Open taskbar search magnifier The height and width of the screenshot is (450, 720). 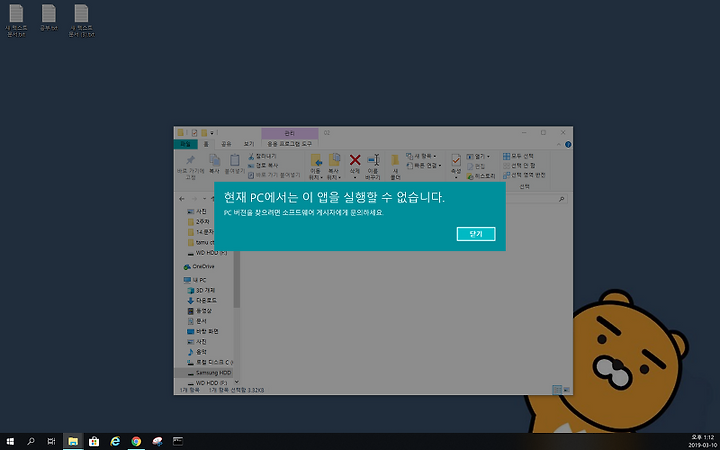(x=31, y=441)
